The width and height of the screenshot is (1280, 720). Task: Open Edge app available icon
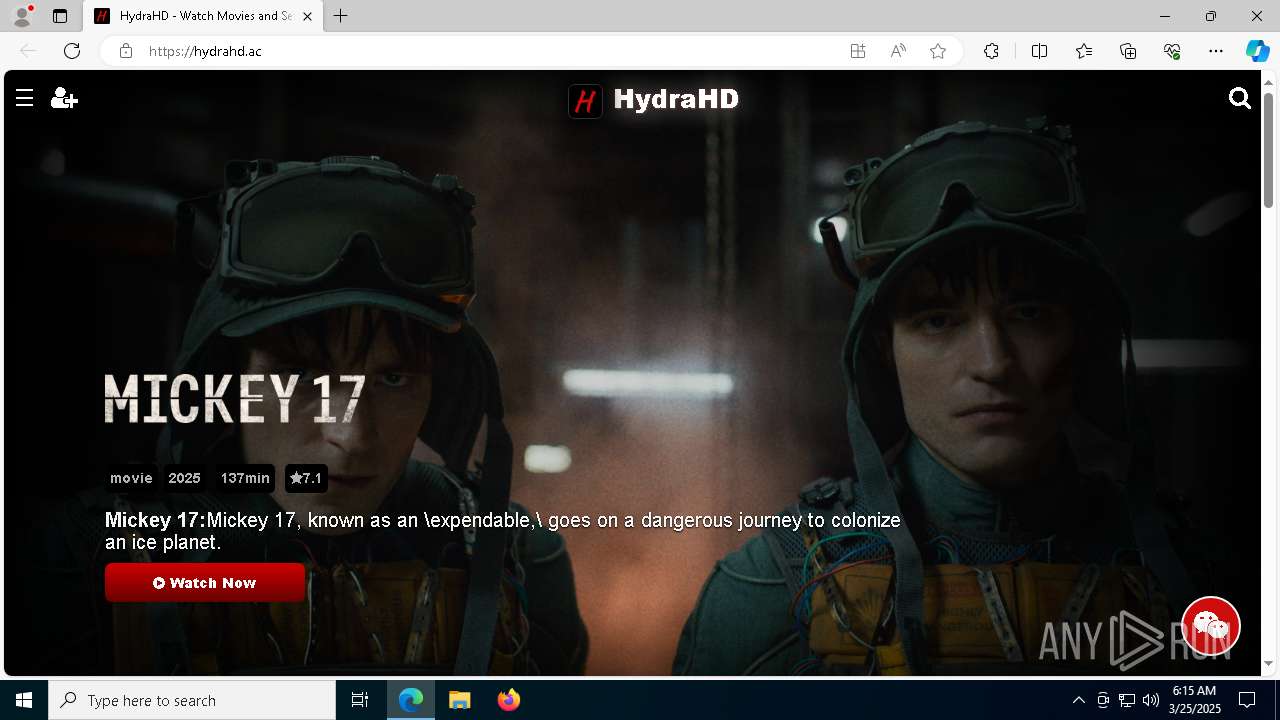(858, 51)
